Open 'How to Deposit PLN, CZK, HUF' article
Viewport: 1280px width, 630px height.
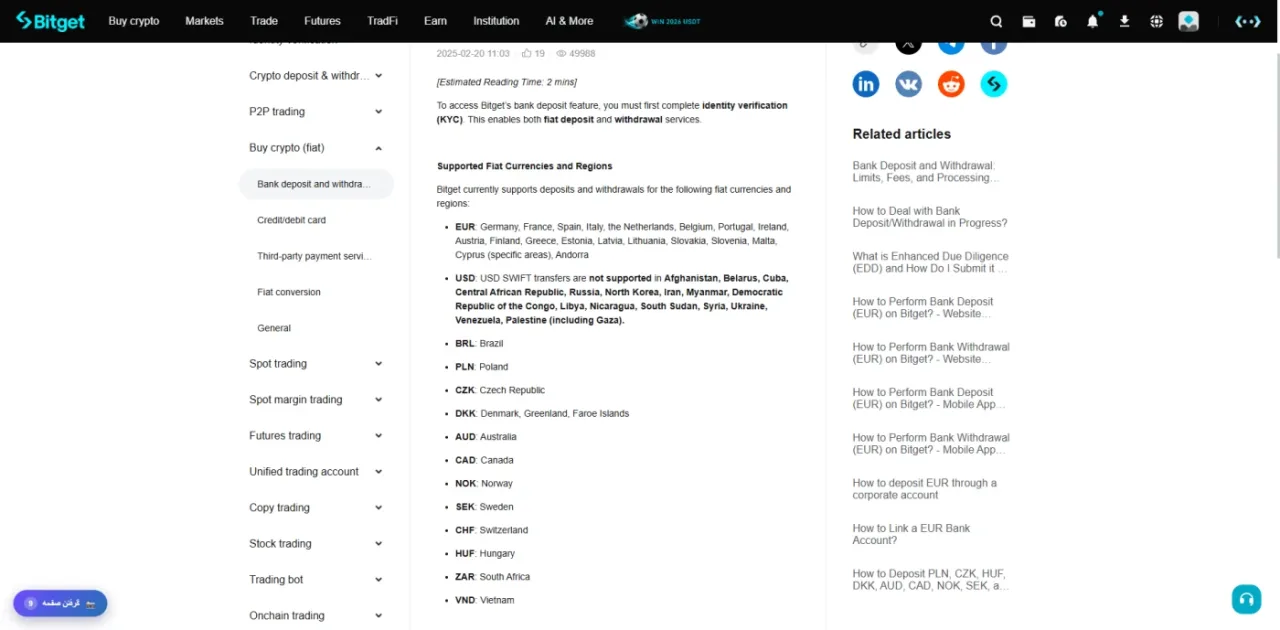[x=931, y=580]
